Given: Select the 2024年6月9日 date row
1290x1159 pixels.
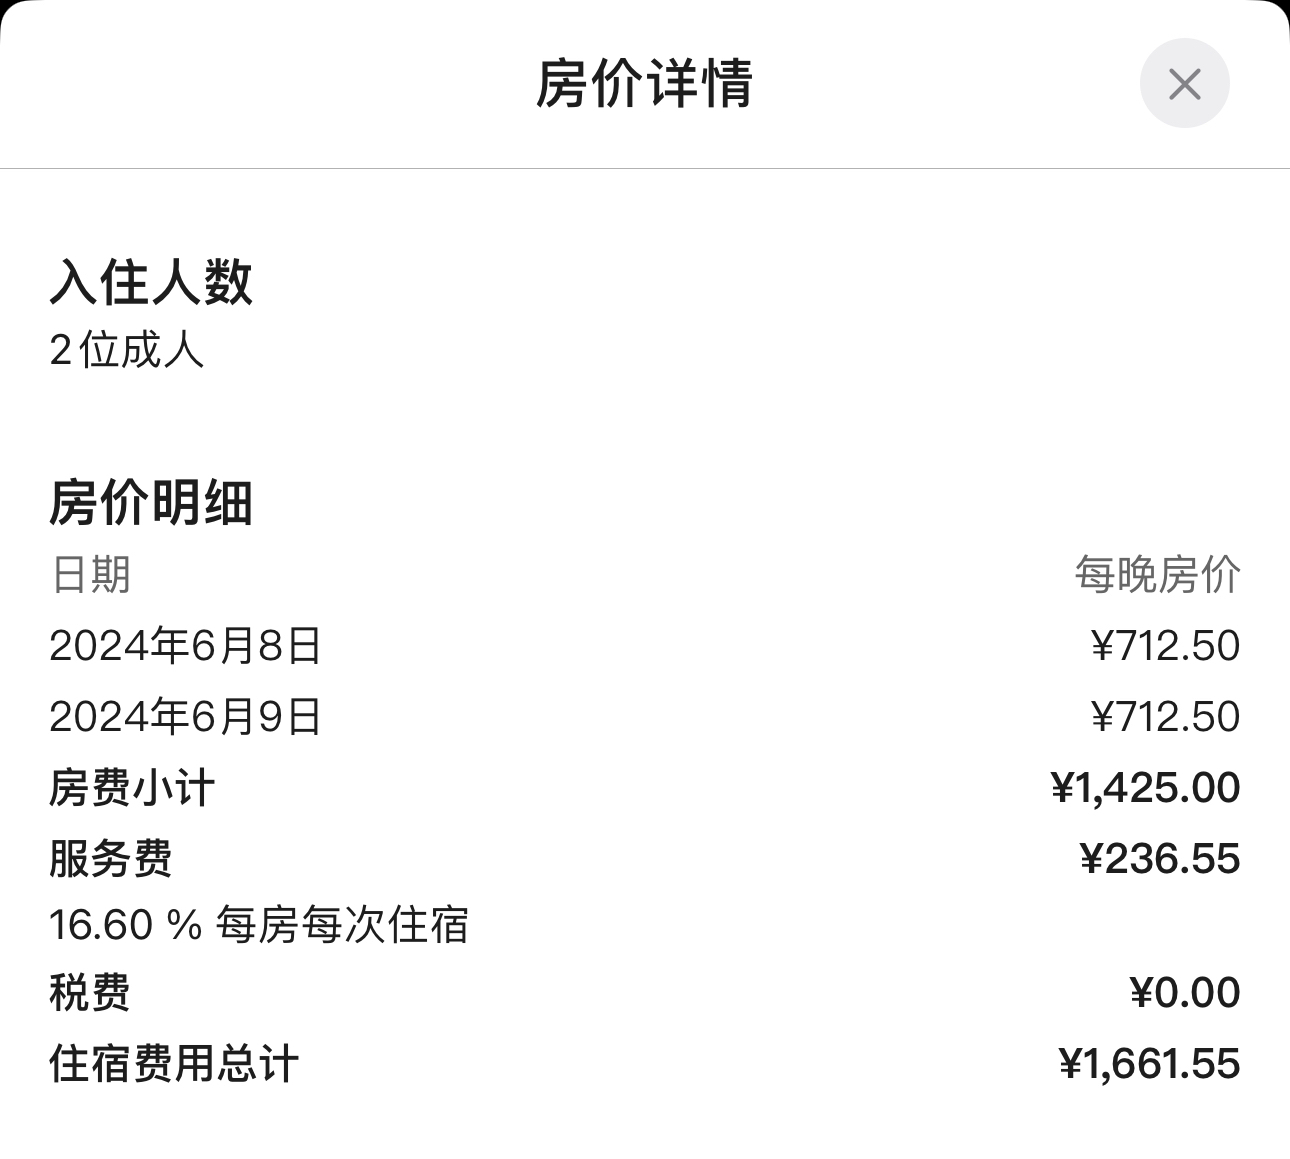Looking at the screenshot, I should [x=644, y=716].
